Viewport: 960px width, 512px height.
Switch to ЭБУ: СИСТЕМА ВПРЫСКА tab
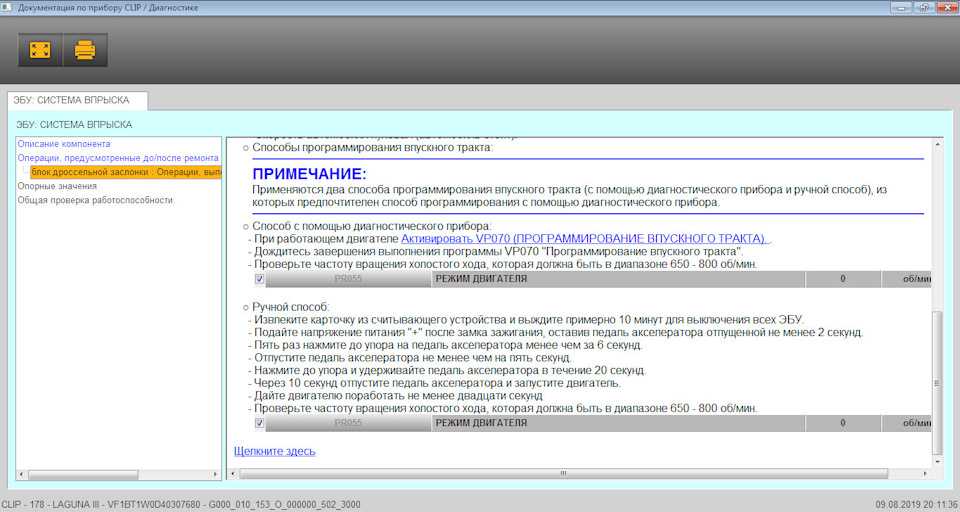(77, 101)
